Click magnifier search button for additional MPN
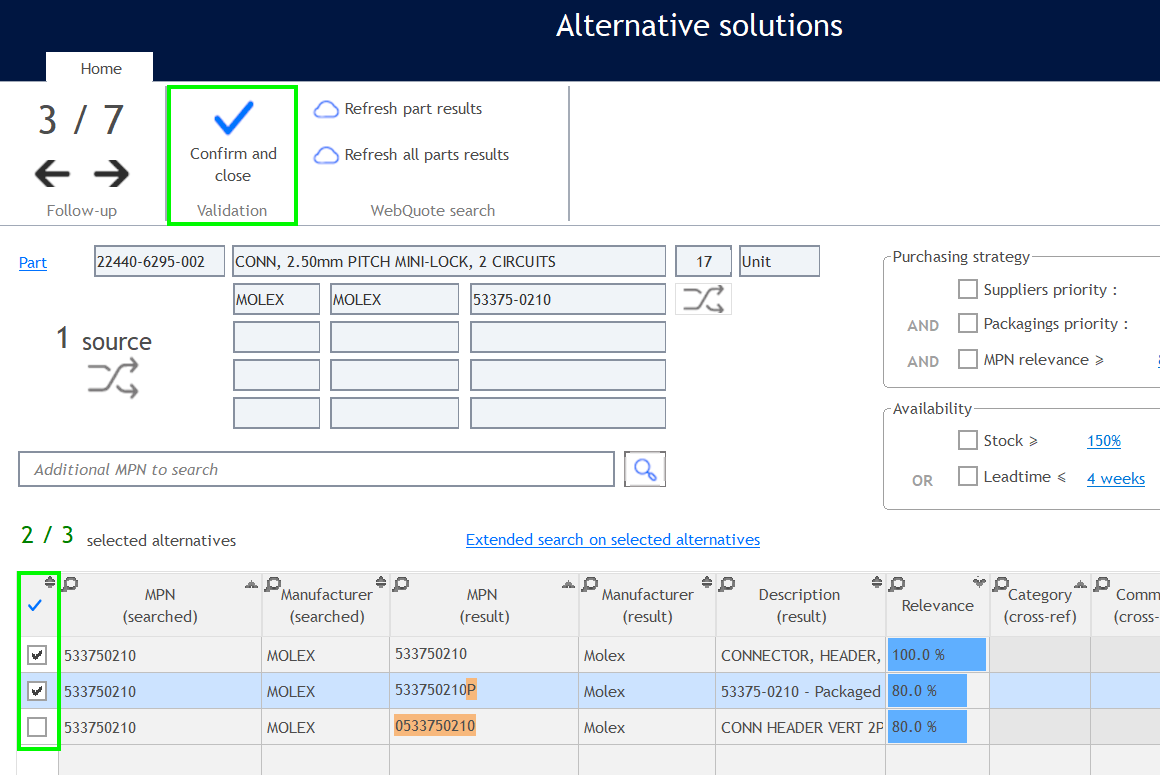1160x775 pixels. [x=645, y=469]
